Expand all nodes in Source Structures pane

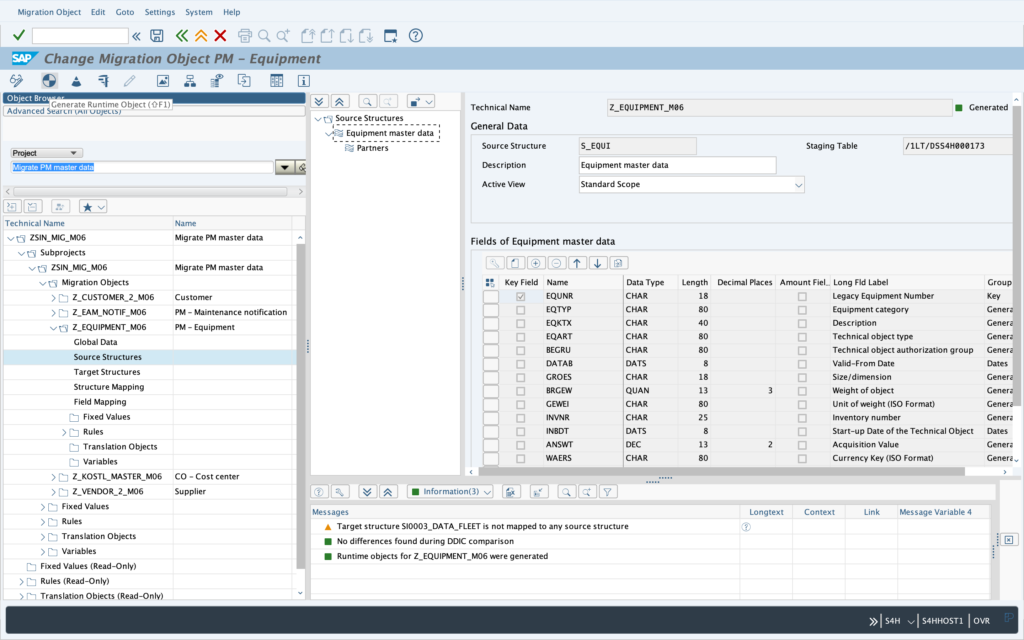coord(319,101)
